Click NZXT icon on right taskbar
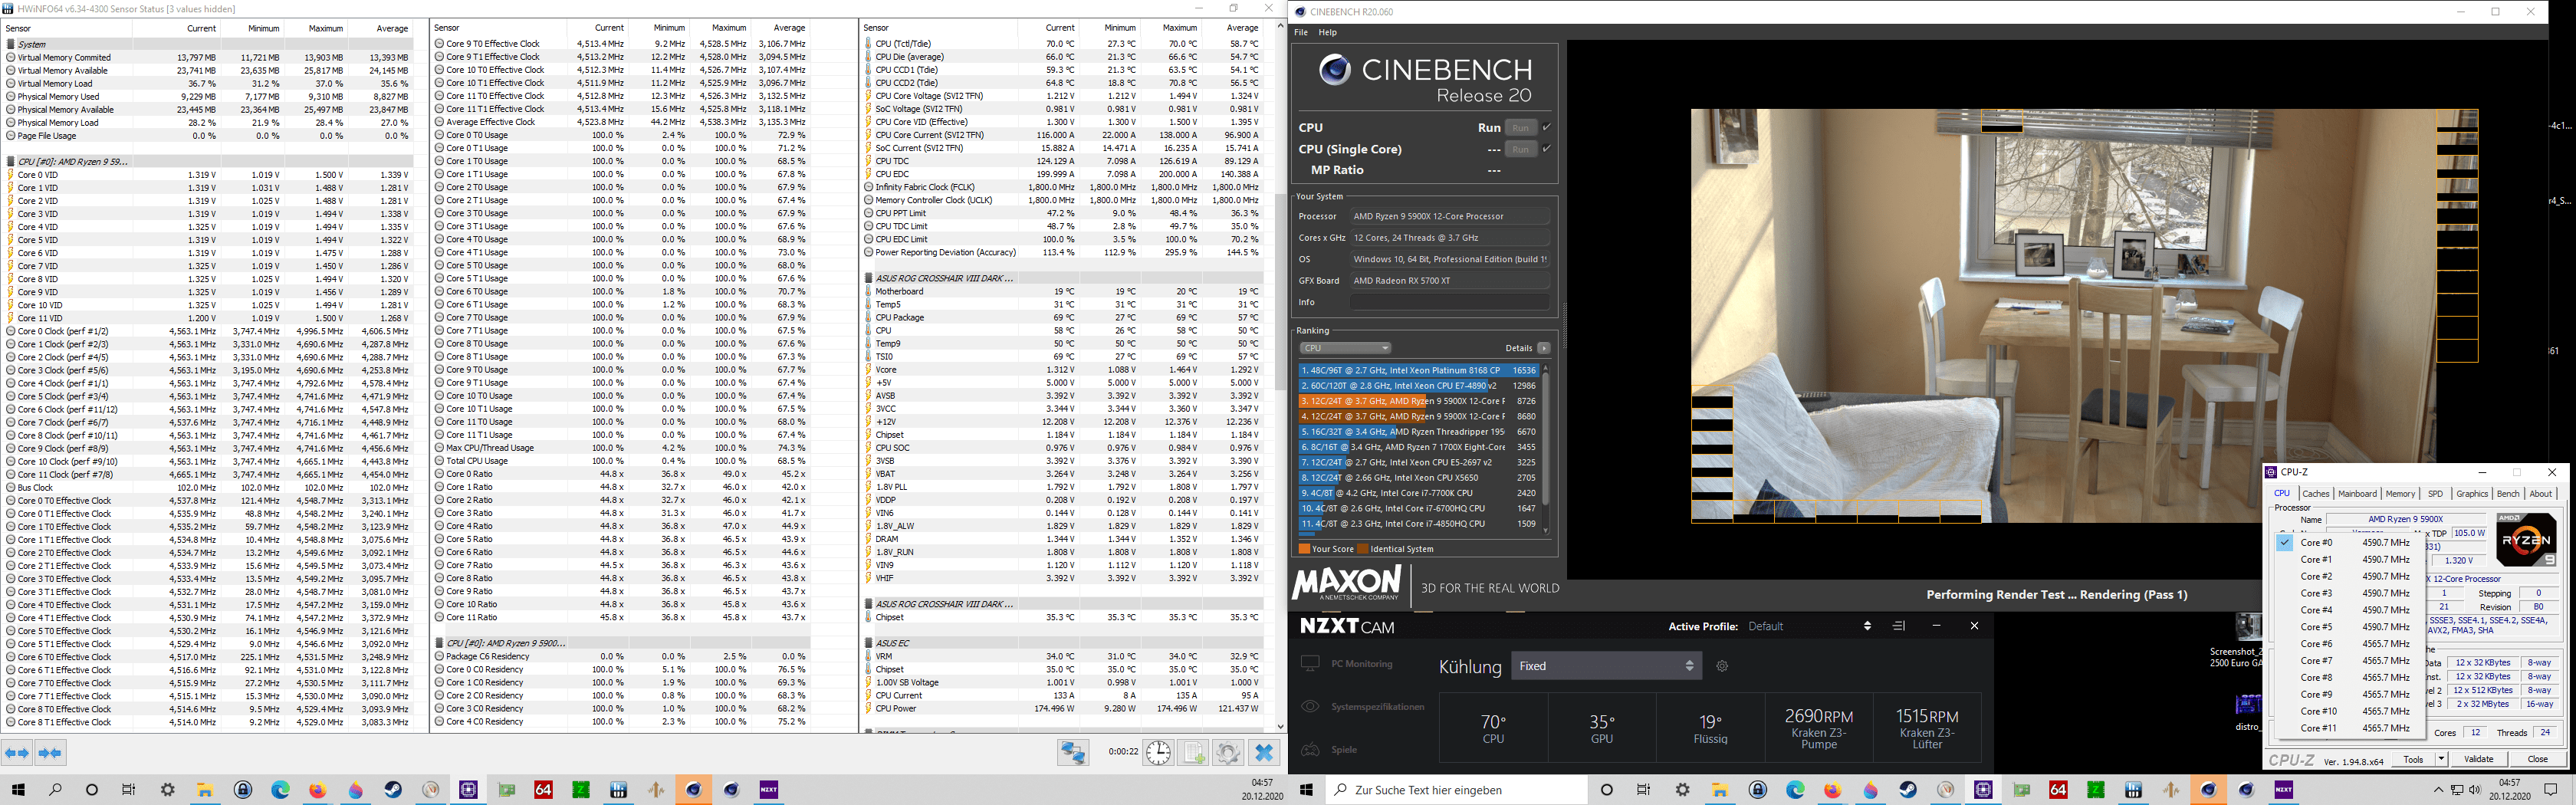Image resolution: width=2576 pixels, height=805 pixels. [2283, 790]
